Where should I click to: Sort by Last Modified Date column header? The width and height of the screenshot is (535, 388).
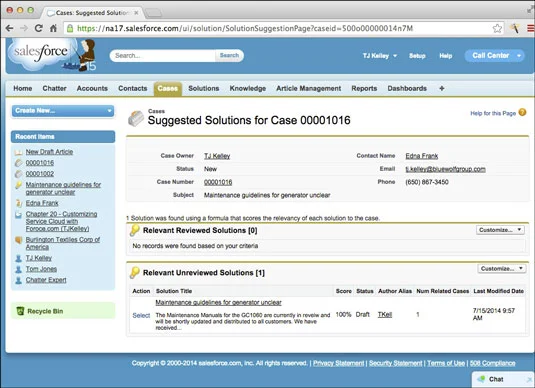(x=498, y=291)
